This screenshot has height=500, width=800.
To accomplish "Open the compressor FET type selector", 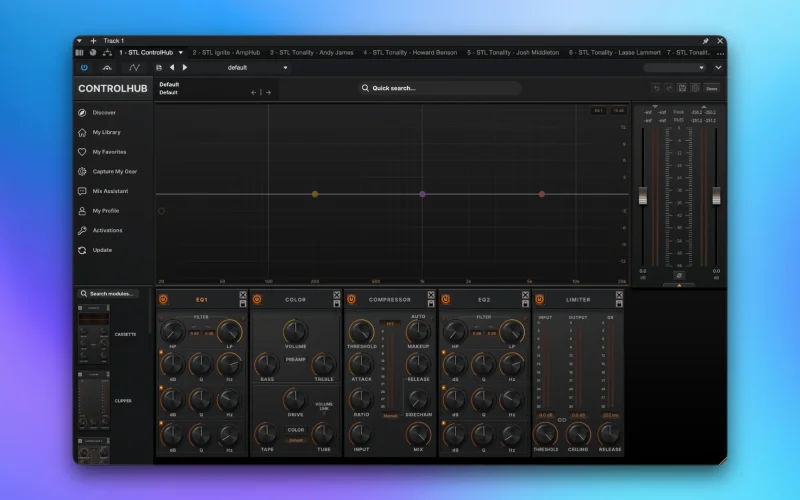I will [390, 324].
